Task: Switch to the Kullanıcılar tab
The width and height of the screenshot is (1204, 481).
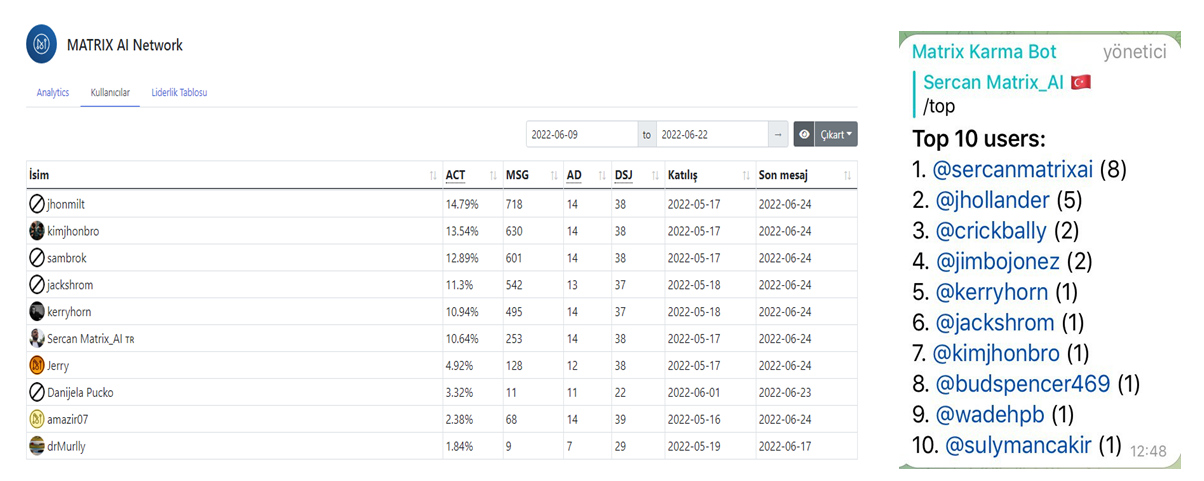Action: coord(109,93)
